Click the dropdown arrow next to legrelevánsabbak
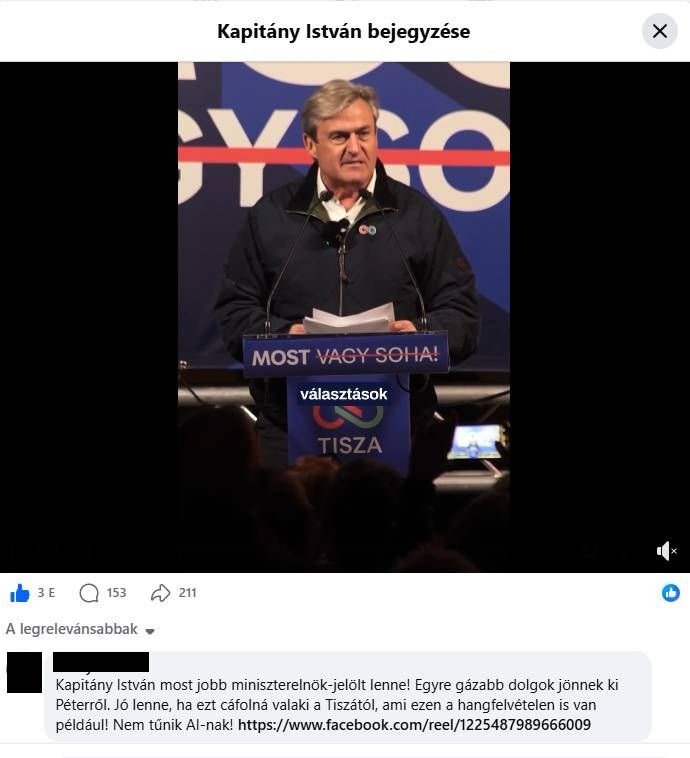 (x=150, y=631)
